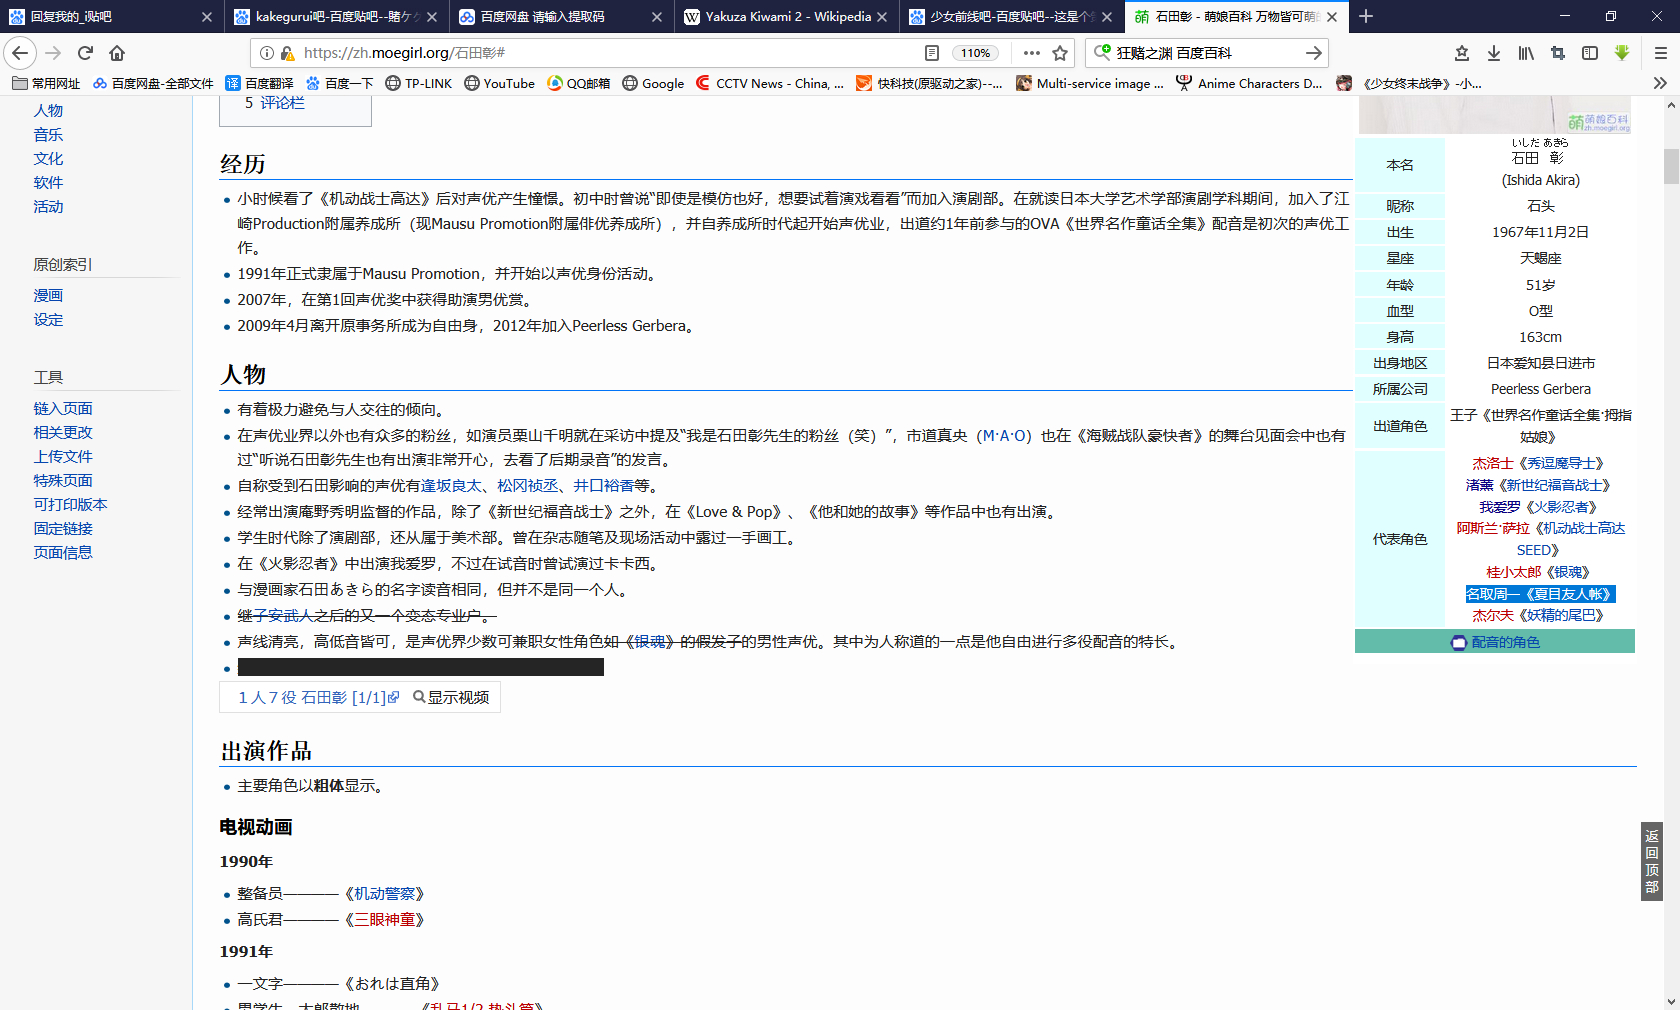1680x1010 pixels.
Task: Open infobox role 桂小太郎《银魂》
Action: (1540, 572)
